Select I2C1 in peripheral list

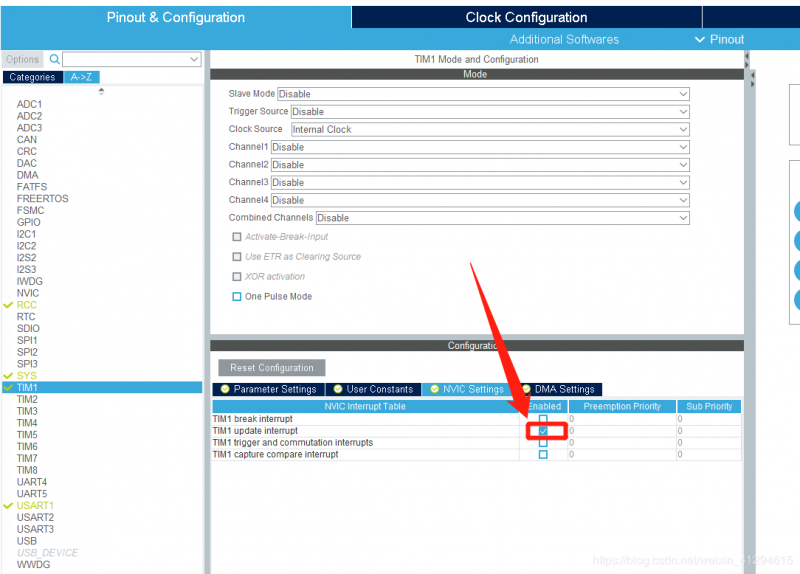pos(27,234)
